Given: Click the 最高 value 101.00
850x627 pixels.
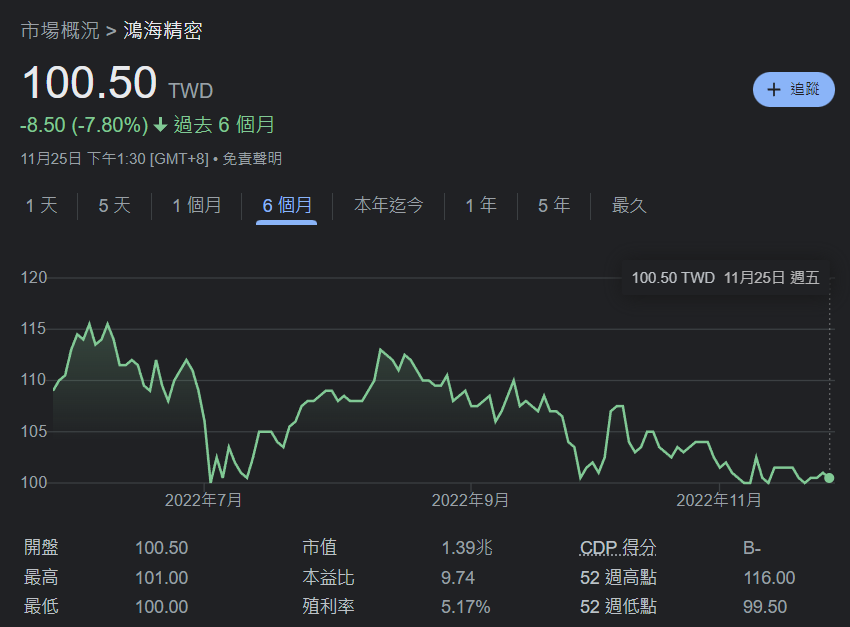Looking at the screenshot, I should [x=162, y=578].
